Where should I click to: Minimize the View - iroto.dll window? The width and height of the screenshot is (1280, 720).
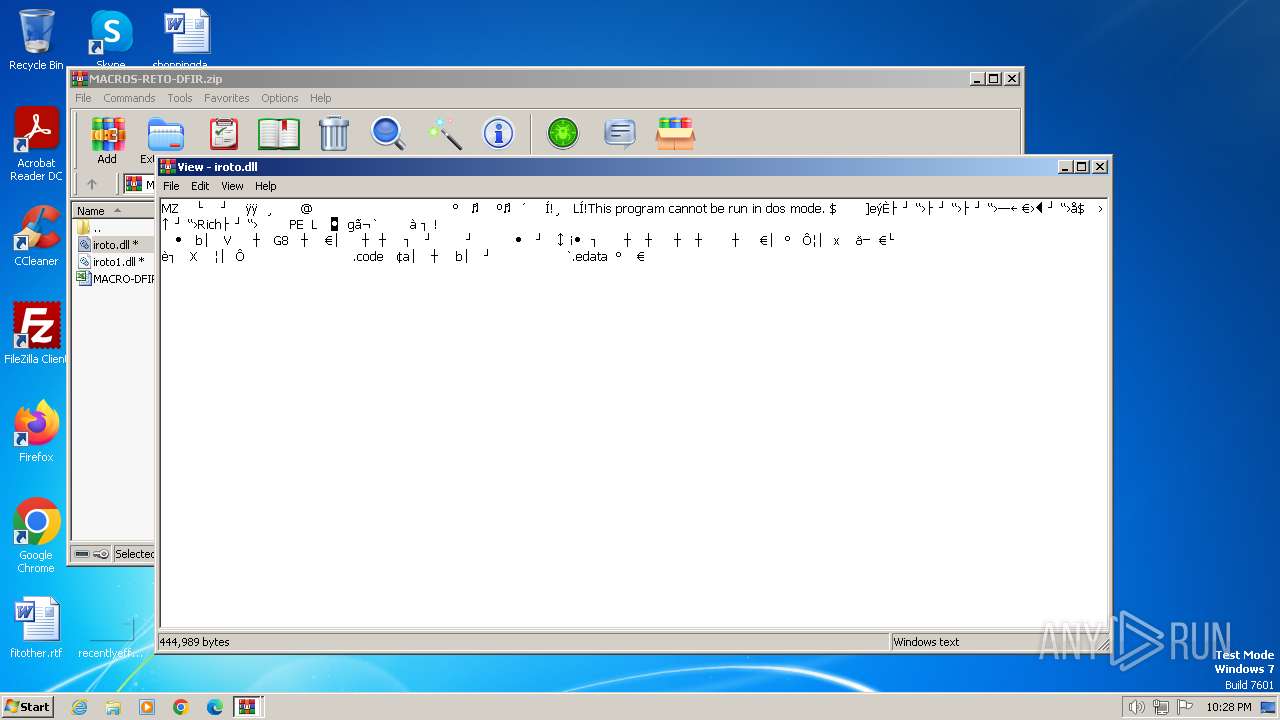pyautogui.click(x=1065, y=167)
